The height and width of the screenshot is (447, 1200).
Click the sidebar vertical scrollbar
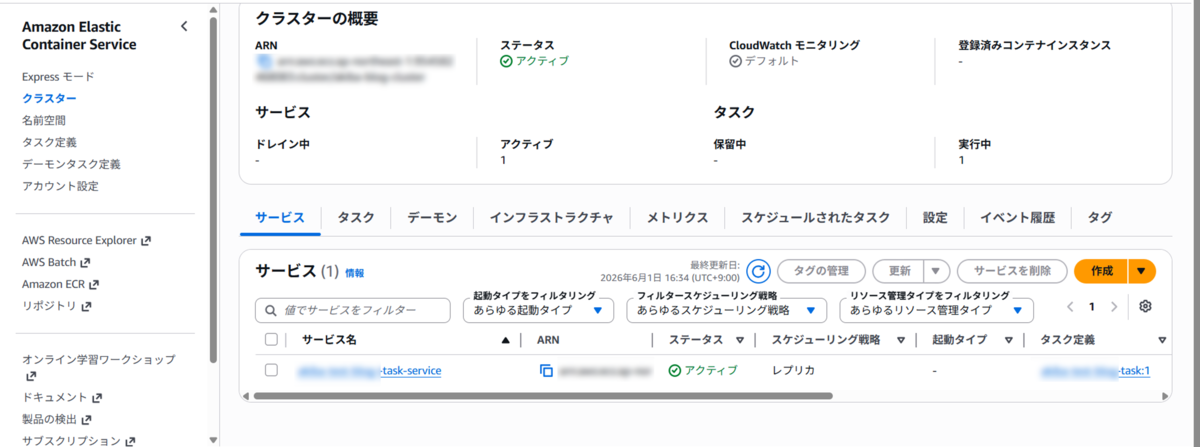point(213,190)
